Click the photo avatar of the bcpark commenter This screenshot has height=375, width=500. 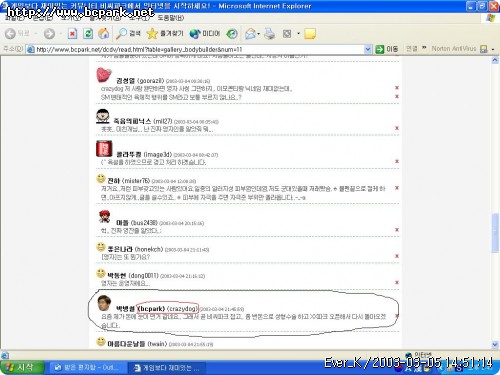104,303
